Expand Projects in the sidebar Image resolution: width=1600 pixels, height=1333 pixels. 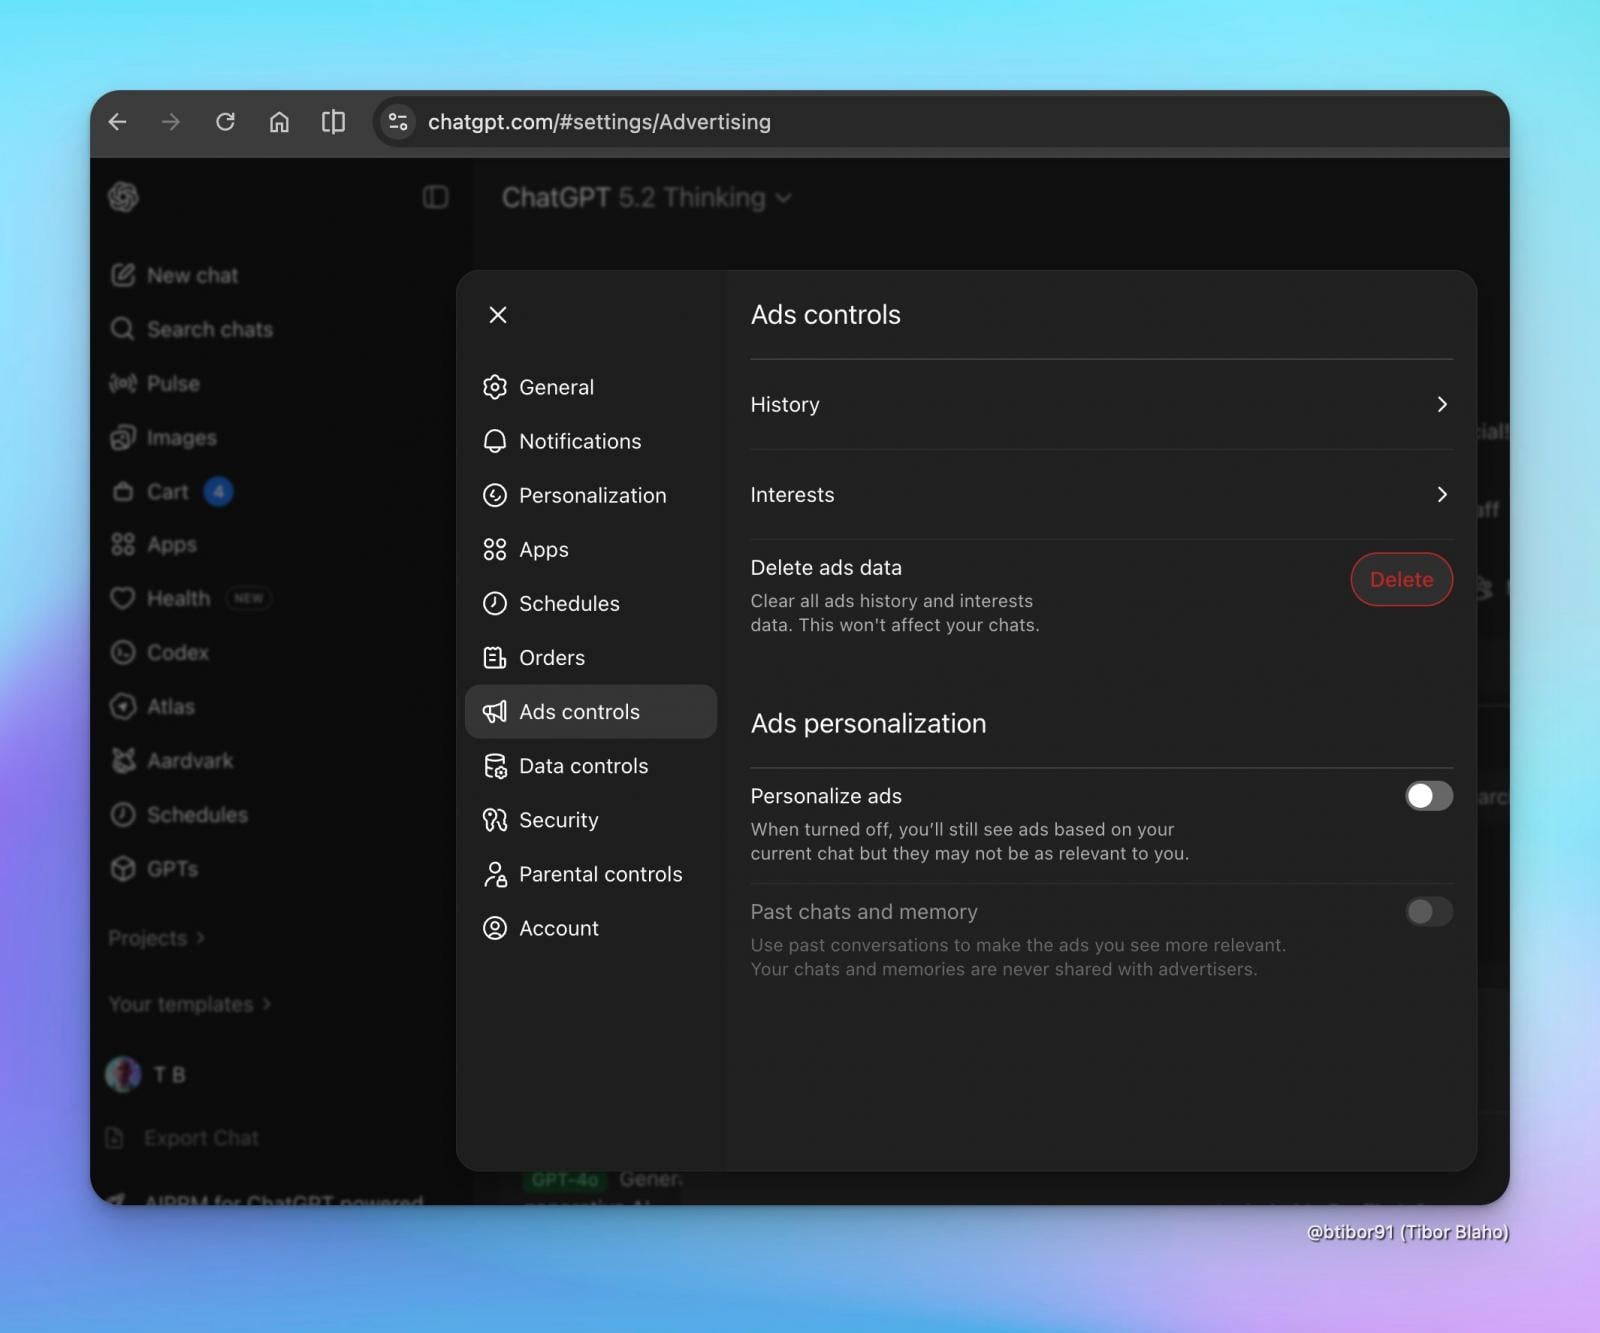click(157, 938)
